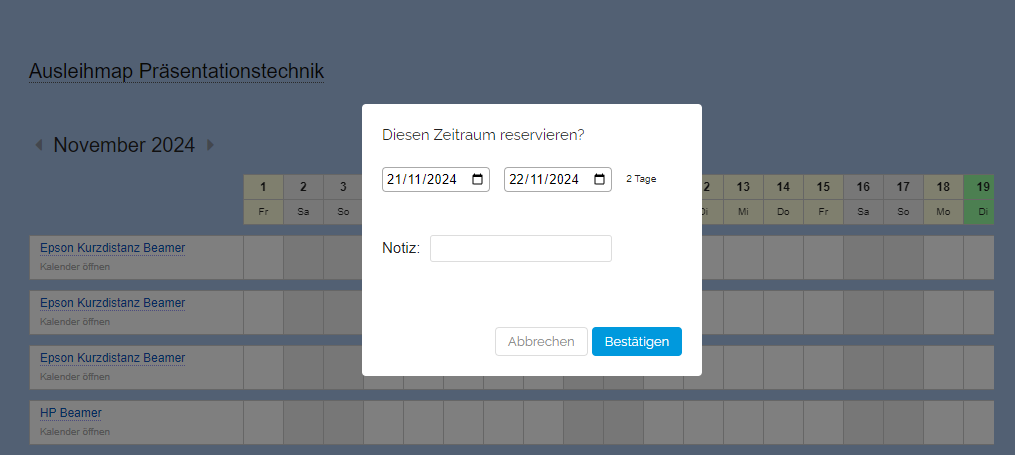Click the start date 21/11/2024 field
1015x455 pixels.
click(x=422, y=180)
